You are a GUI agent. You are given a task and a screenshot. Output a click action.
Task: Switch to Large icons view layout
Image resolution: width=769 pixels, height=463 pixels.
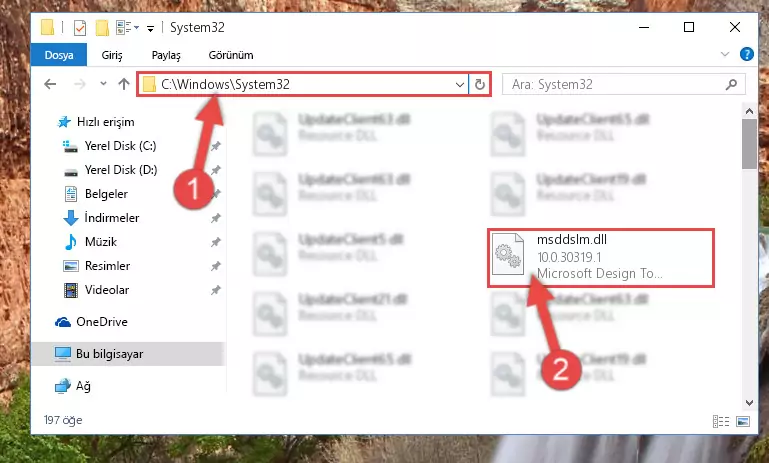(743, 421)
